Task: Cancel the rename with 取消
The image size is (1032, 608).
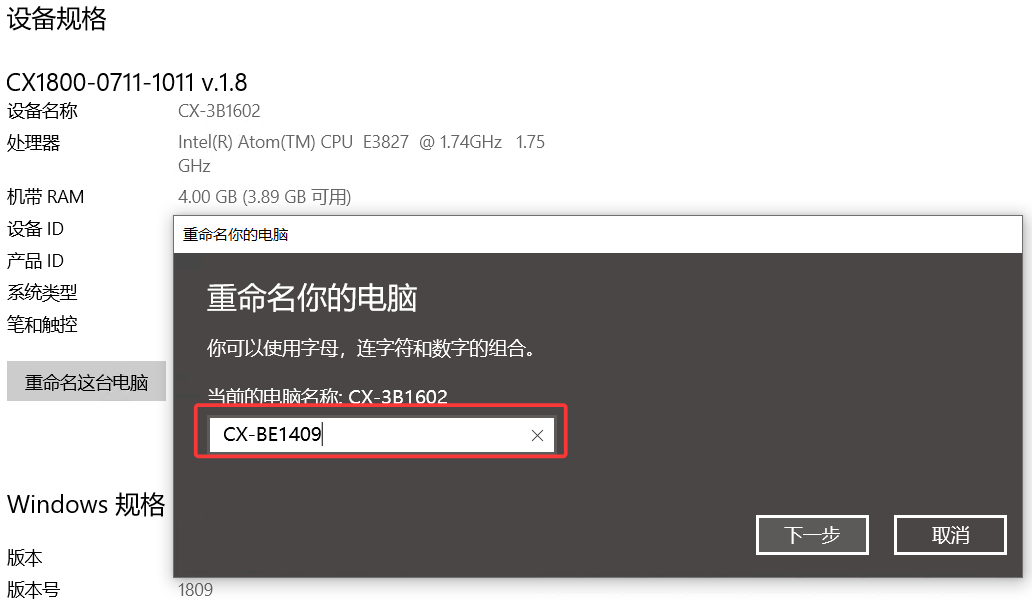Action: point(950,535)
